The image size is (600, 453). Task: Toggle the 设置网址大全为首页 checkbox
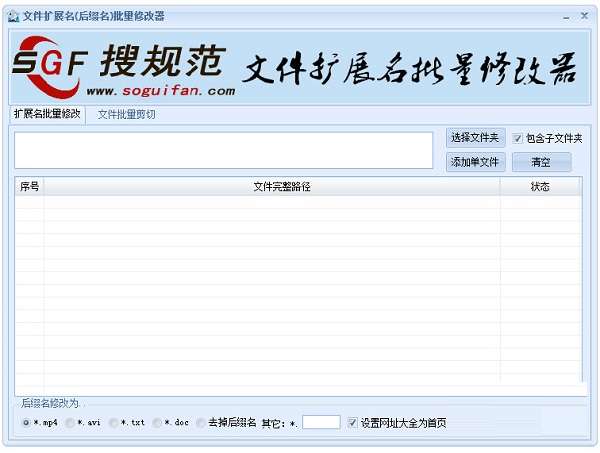pos(352,423)
